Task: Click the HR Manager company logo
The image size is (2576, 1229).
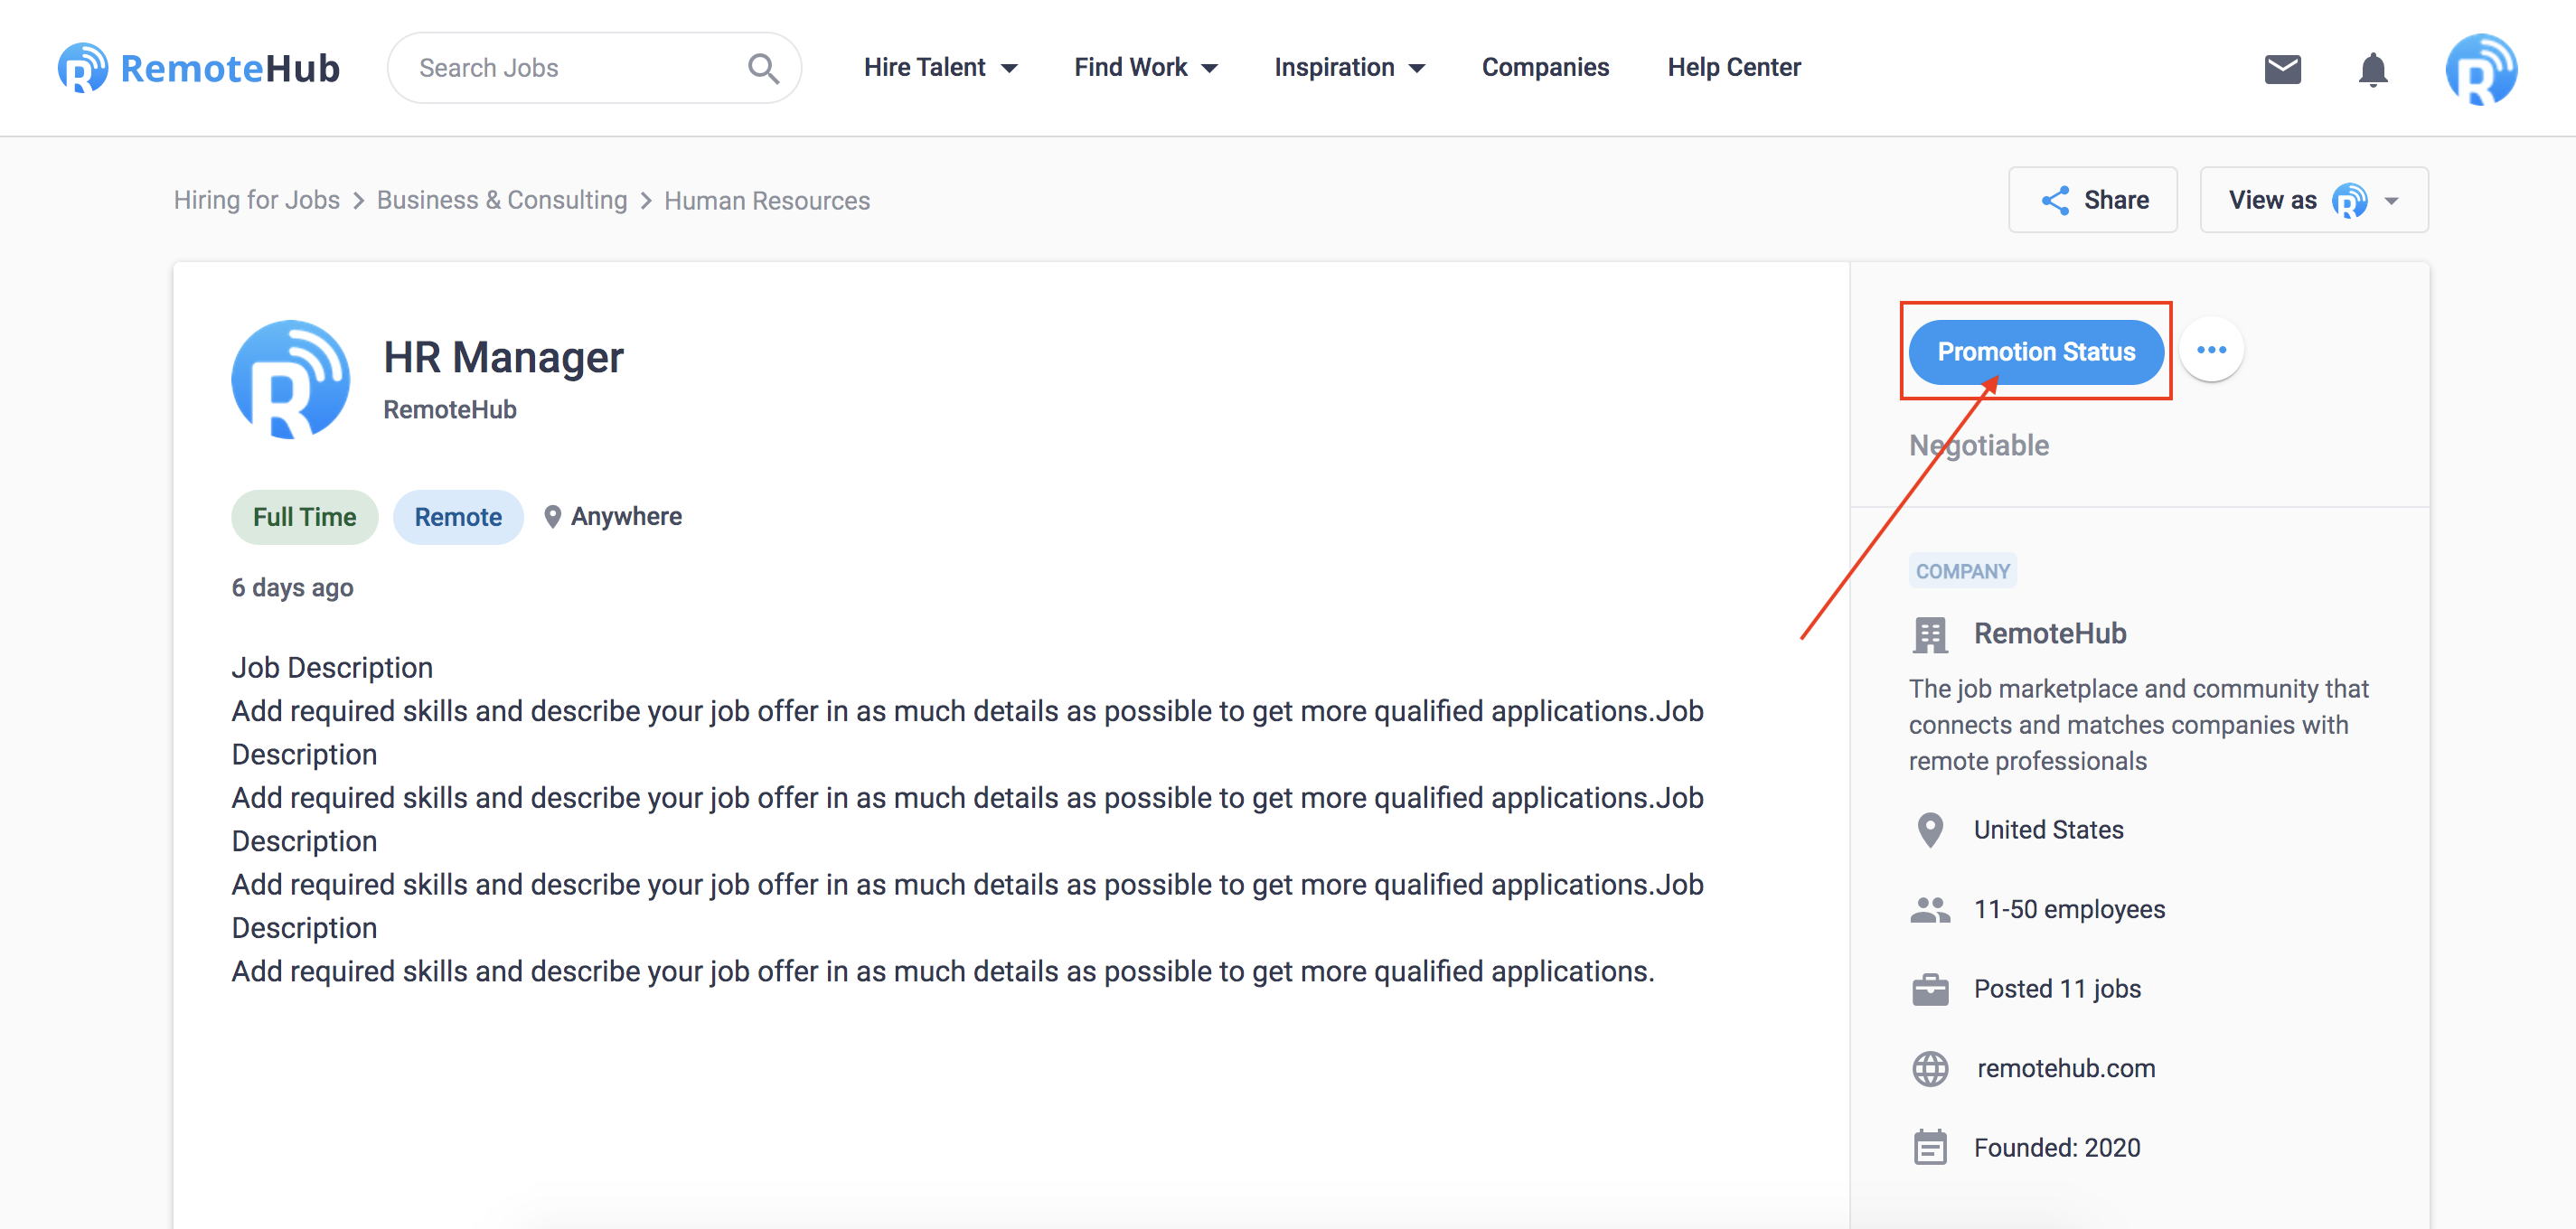Action: [291, 380]
